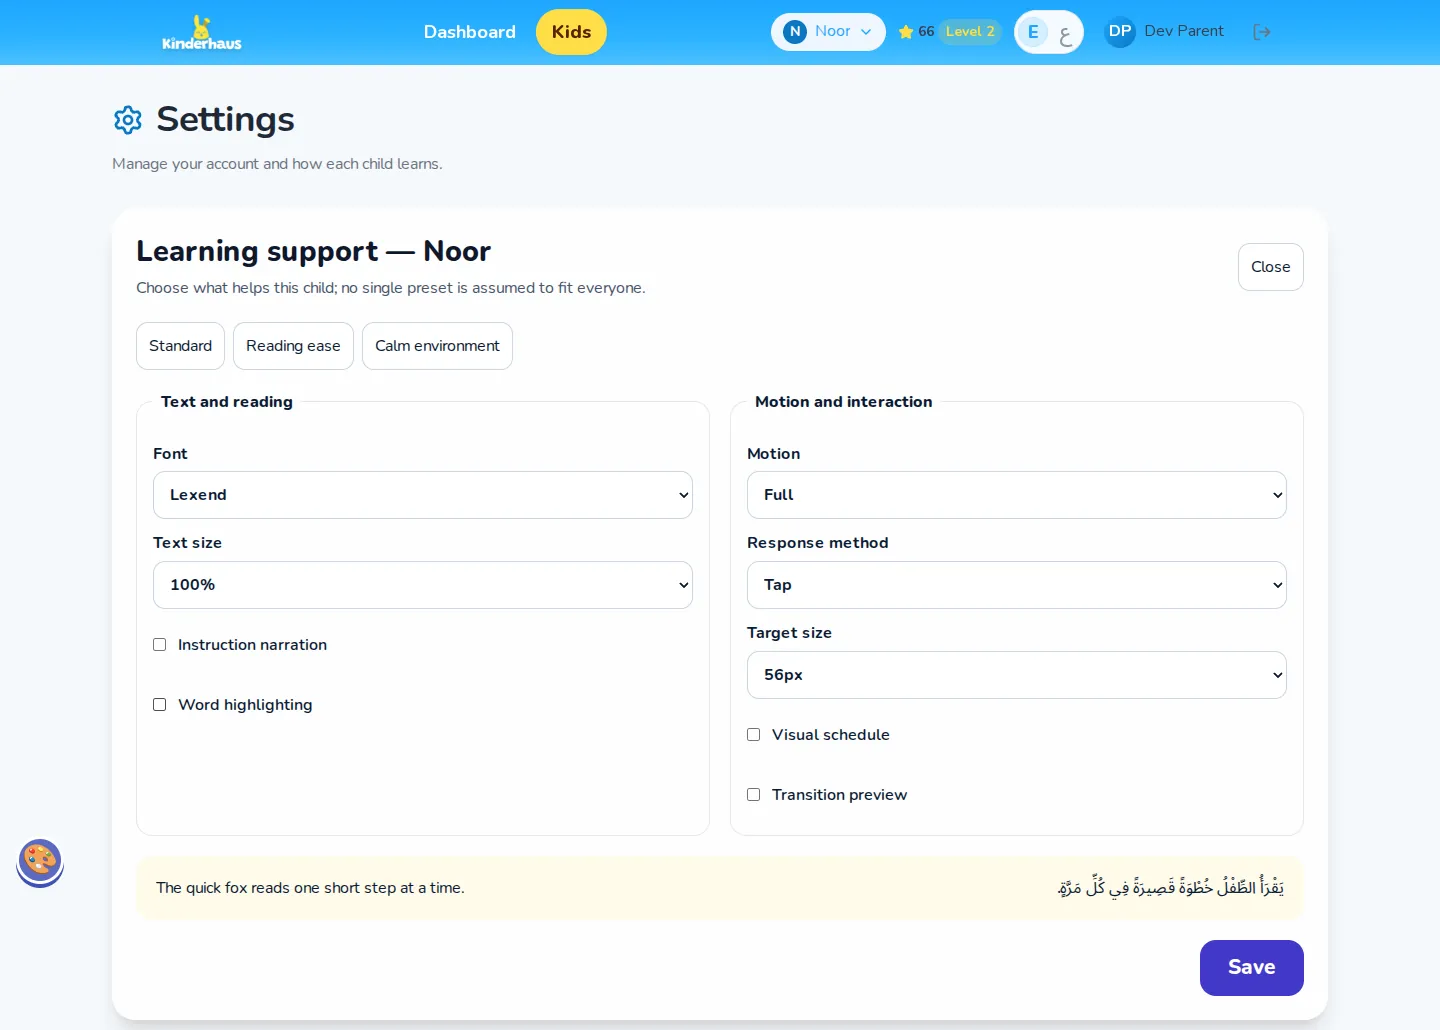Enable Visual schedule checkbox
This screenshot has height=1030, width=1440.
753,735
